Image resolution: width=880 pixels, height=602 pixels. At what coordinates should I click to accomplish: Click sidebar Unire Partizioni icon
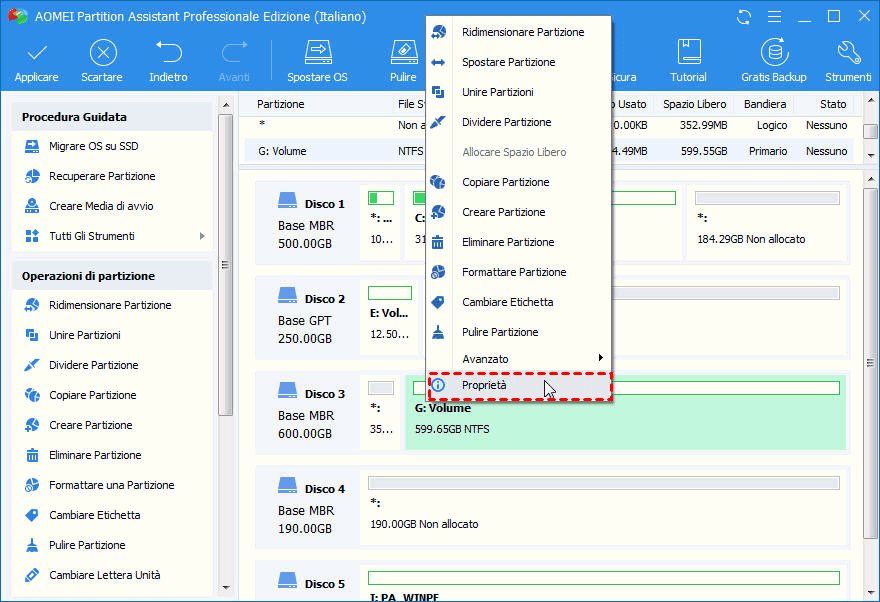(x=32, y=335)
